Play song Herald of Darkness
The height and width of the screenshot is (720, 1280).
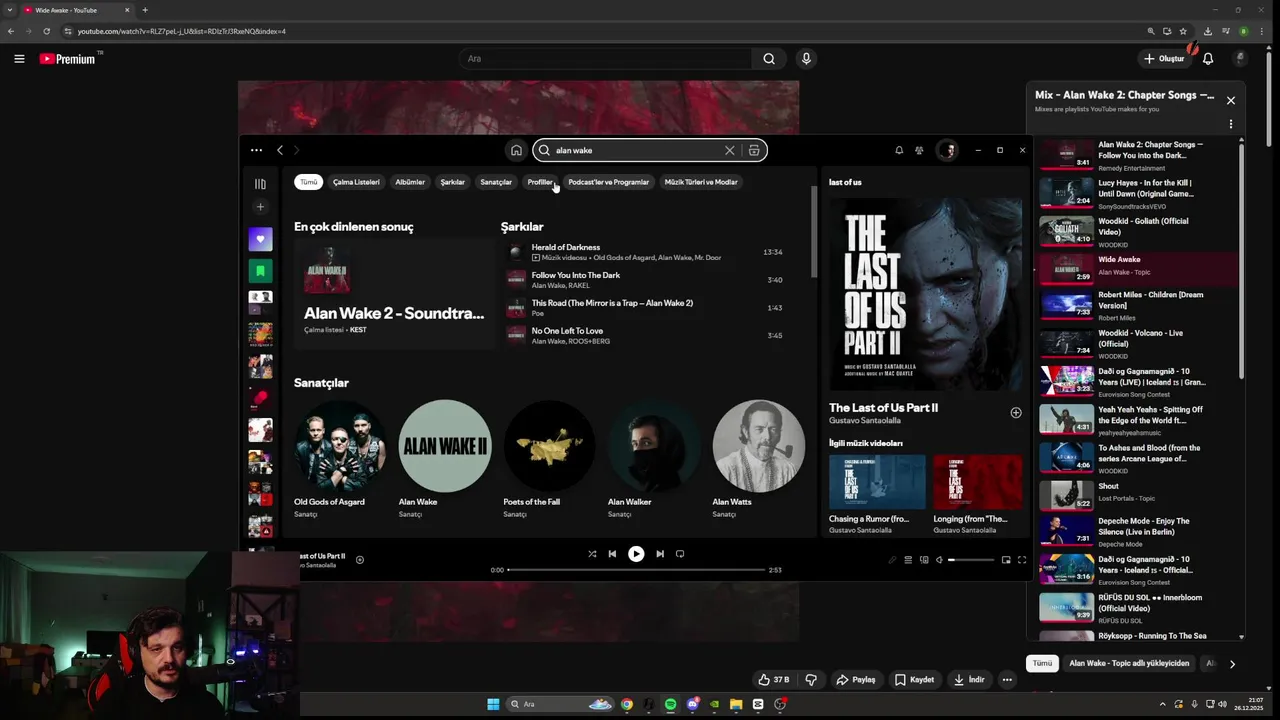click(565, 247)
